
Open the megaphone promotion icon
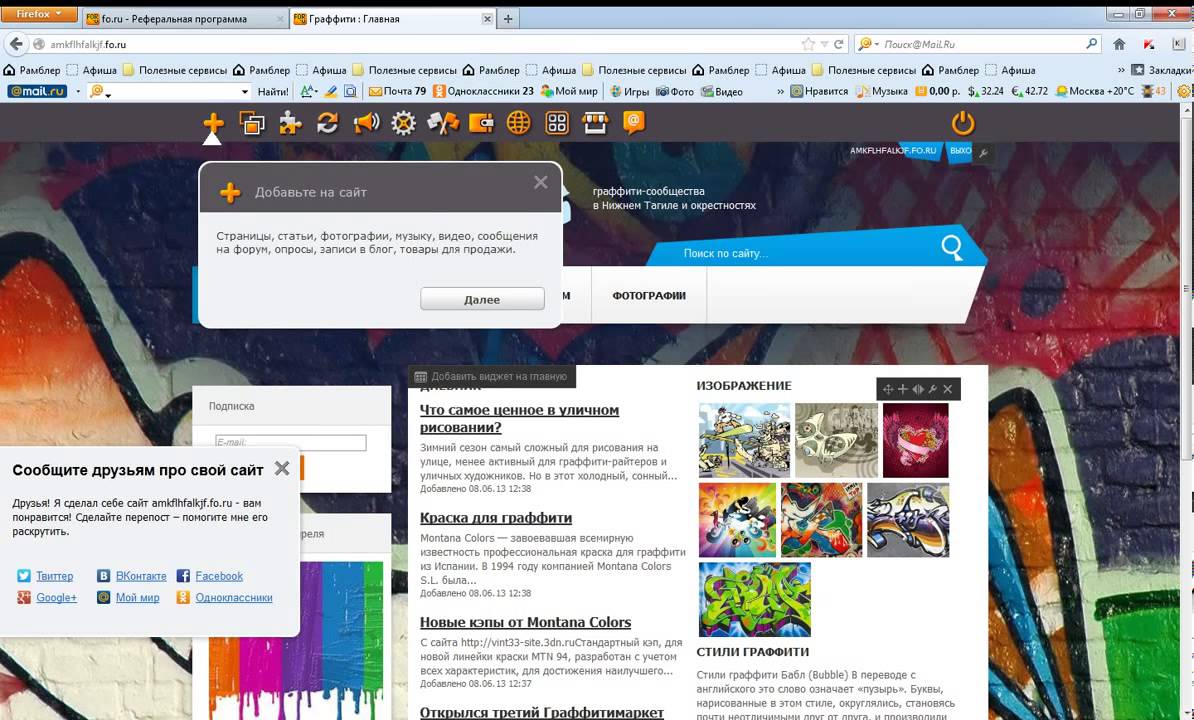pos(366,123)
